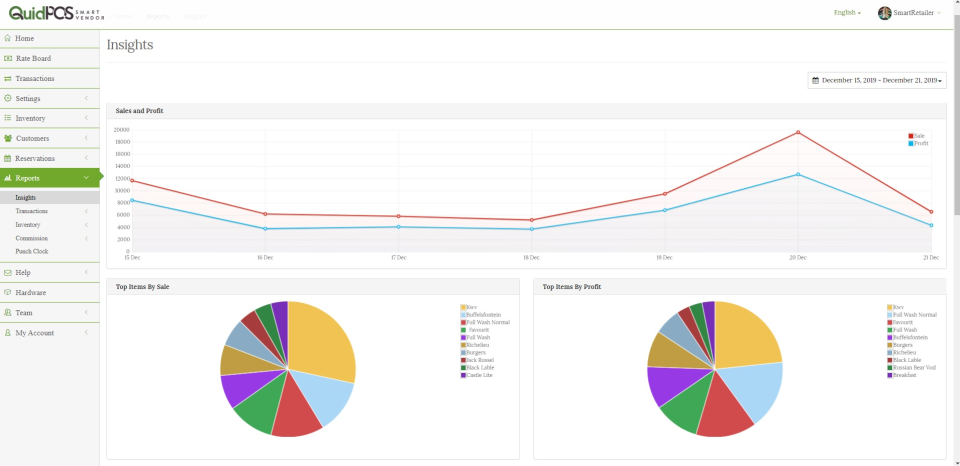Image resolution: width=960 pixels, height=466 pixels.
Task: Click the QuidPOS Smart Vendor logo
Action: [x=56, y=13]
